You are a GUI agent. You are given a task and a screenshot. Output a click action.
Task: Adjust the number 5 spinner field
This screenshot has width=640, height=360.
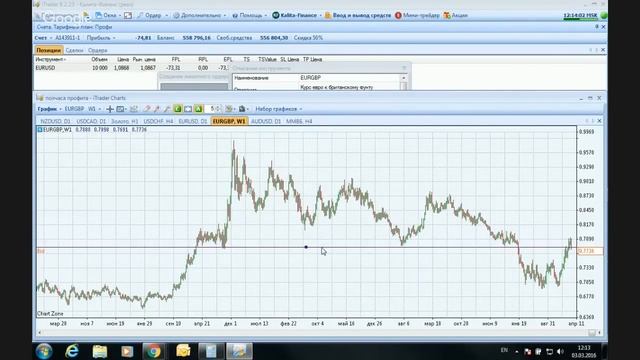213,109
